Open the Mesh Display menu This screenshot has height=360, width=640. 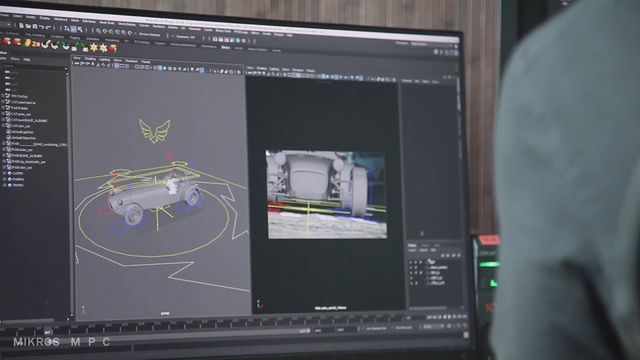click(x=127, y=24)
